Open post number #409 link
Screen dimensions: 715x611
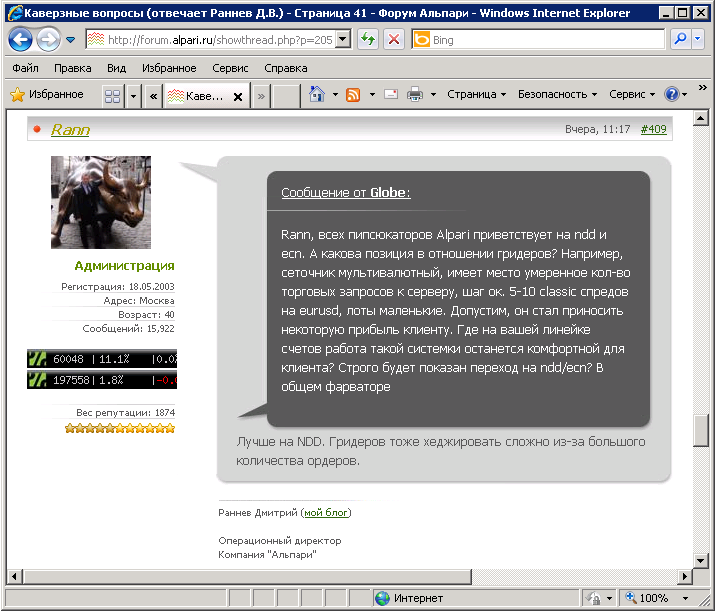pos(653,129)
